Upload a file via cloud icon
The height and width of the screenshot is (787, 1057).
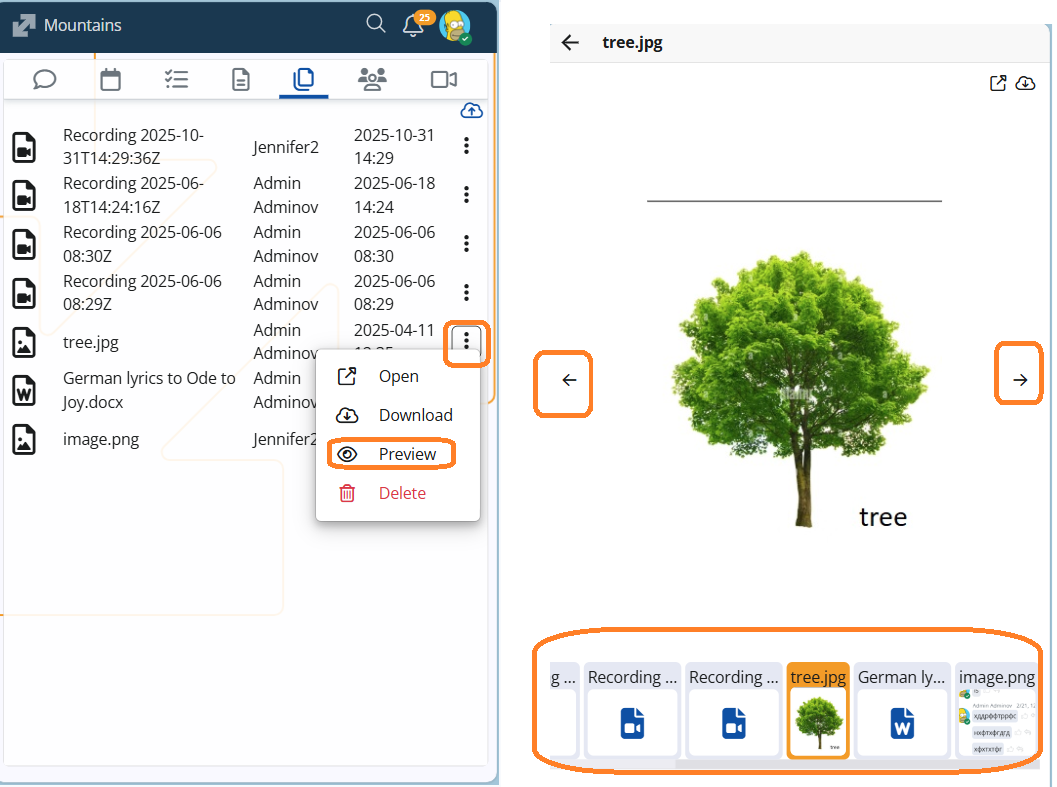pyautogui.click(x=471, y=111)
